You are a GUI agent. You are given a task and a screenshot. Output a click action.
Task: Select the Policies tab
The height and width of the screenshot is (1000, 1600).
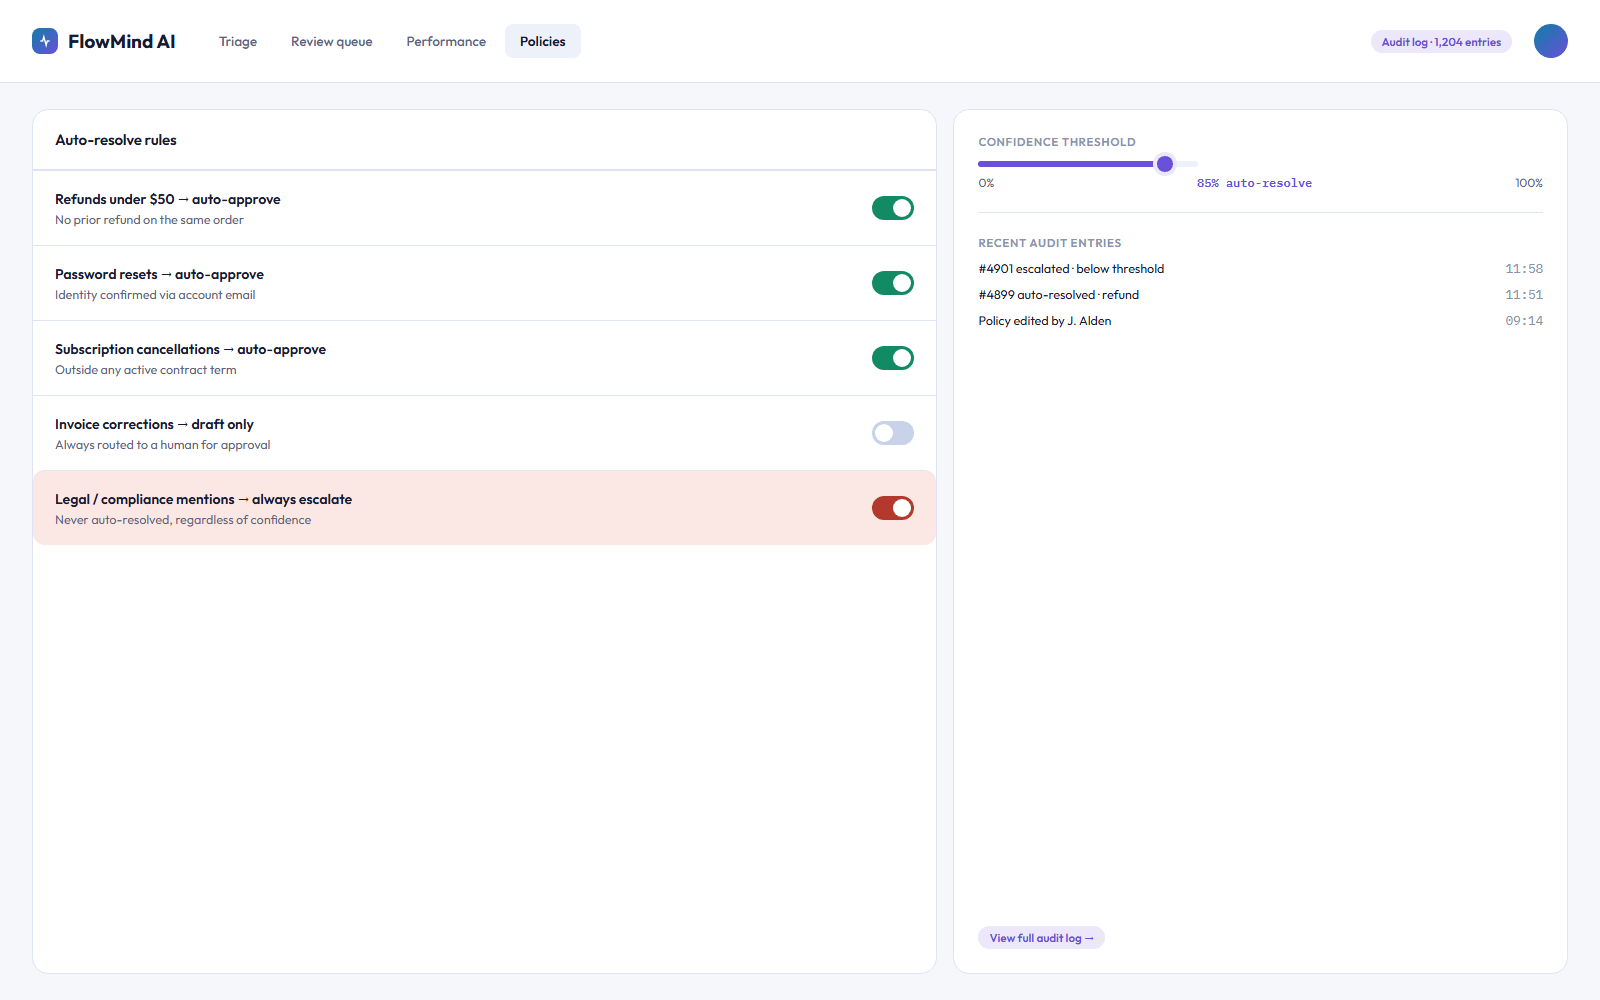tap(543, 41)
